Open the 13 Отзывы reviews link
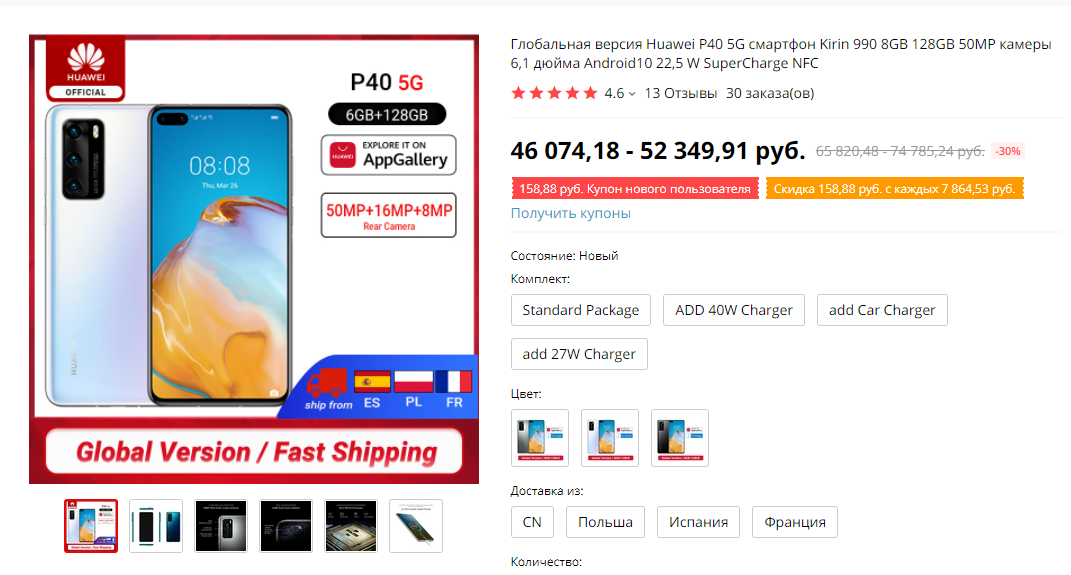The image size is (1071, 575). (680, 93)
